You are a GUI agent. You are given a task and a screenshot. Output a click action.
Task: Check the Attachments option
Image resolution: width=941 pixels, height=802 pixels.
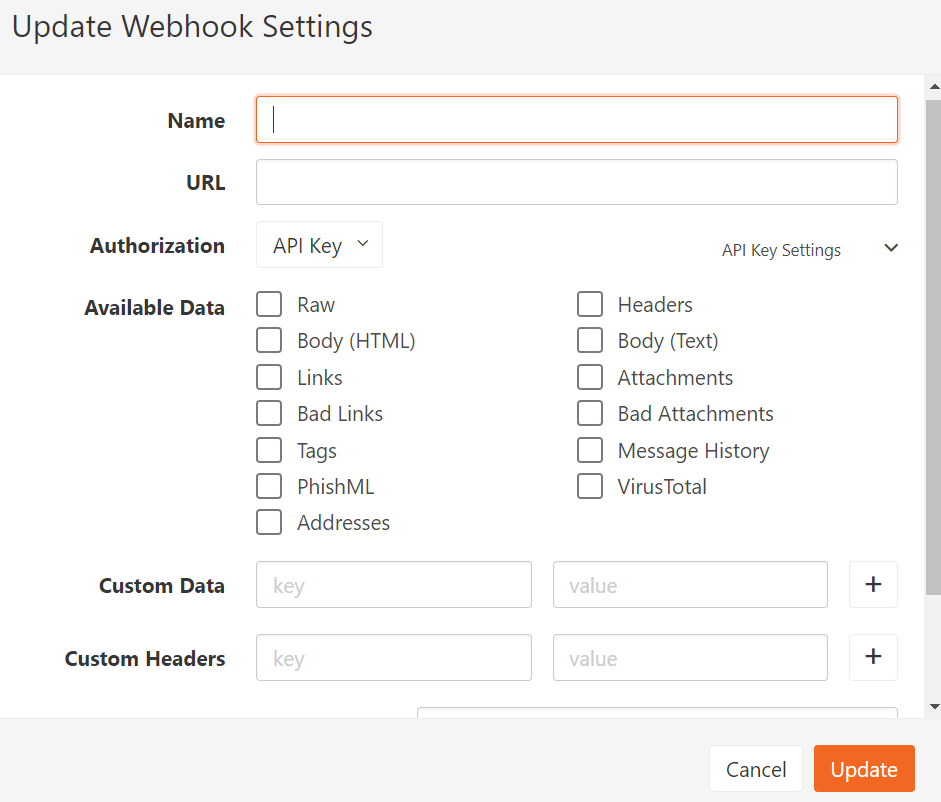point(590,377)
